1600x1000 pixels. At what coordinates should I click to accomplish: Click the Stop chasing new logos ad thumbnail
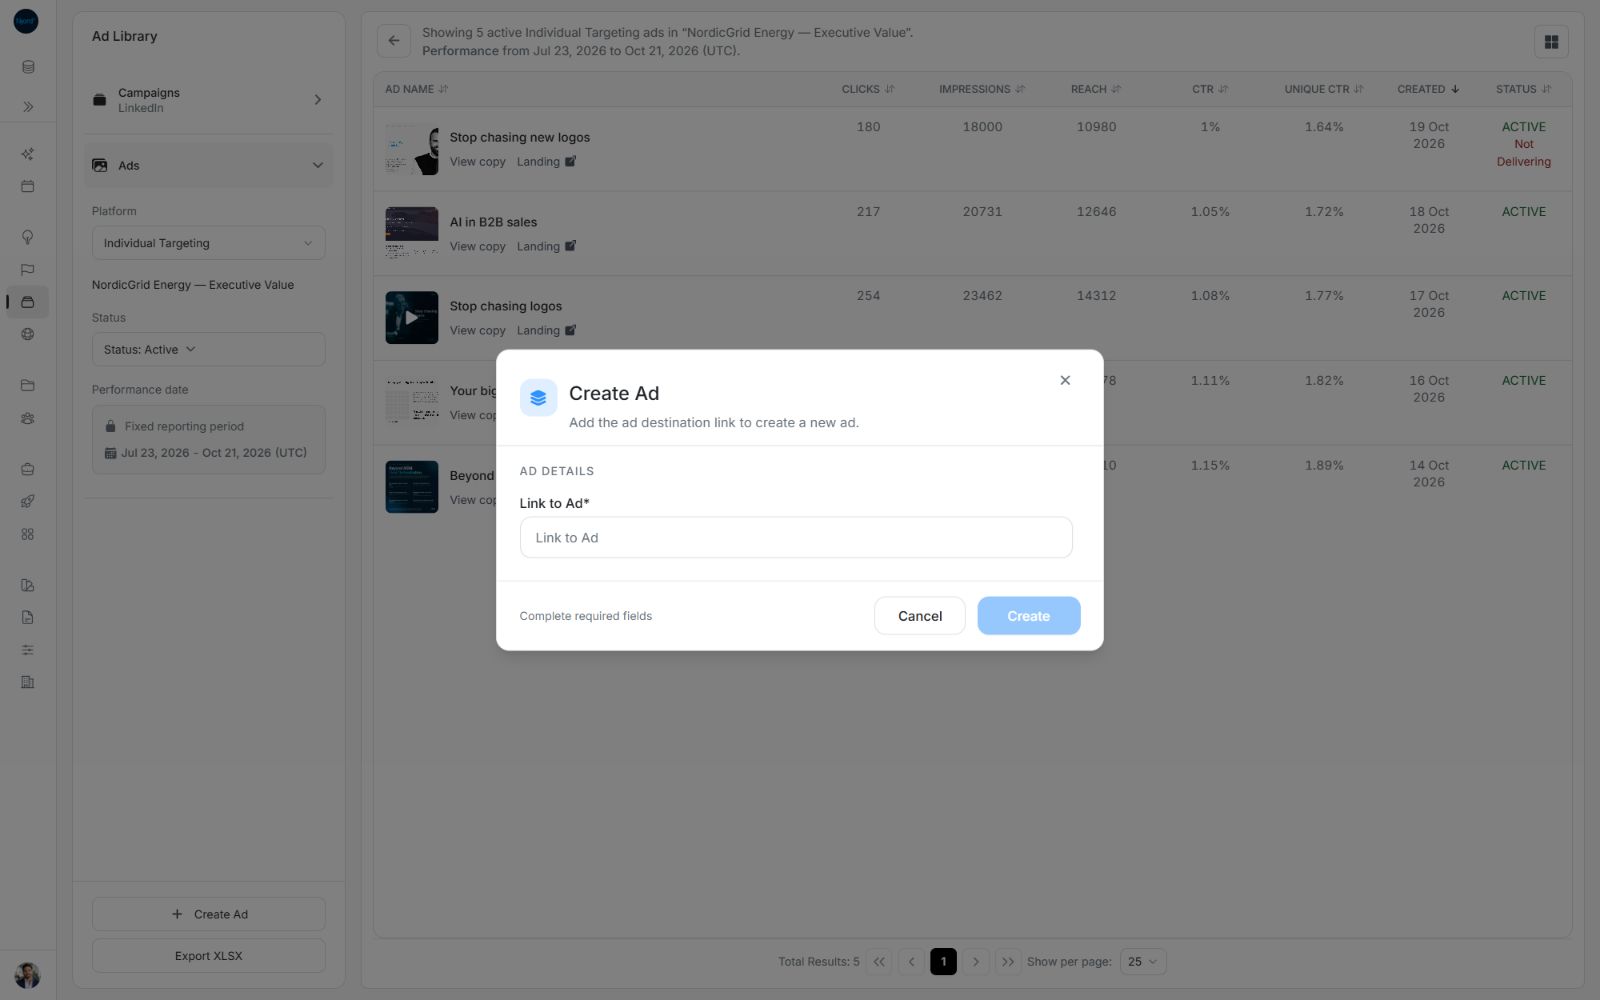412,149
